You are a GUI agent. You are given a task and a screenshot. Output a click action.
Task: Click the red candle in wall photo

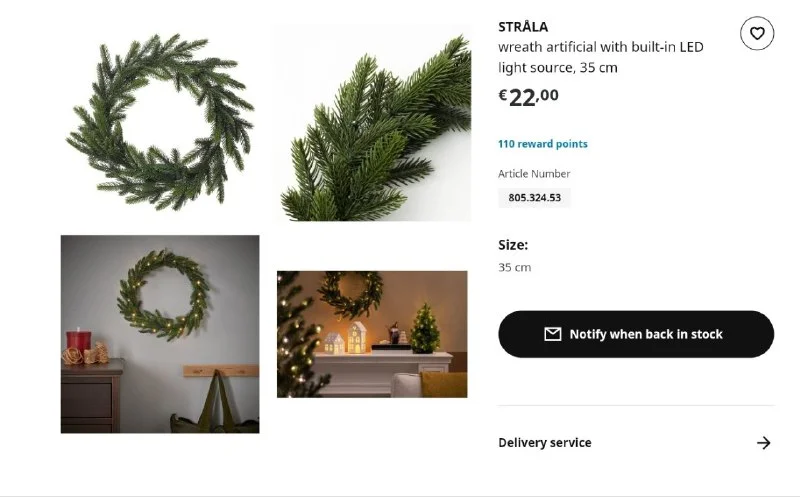tap(78, 341)
